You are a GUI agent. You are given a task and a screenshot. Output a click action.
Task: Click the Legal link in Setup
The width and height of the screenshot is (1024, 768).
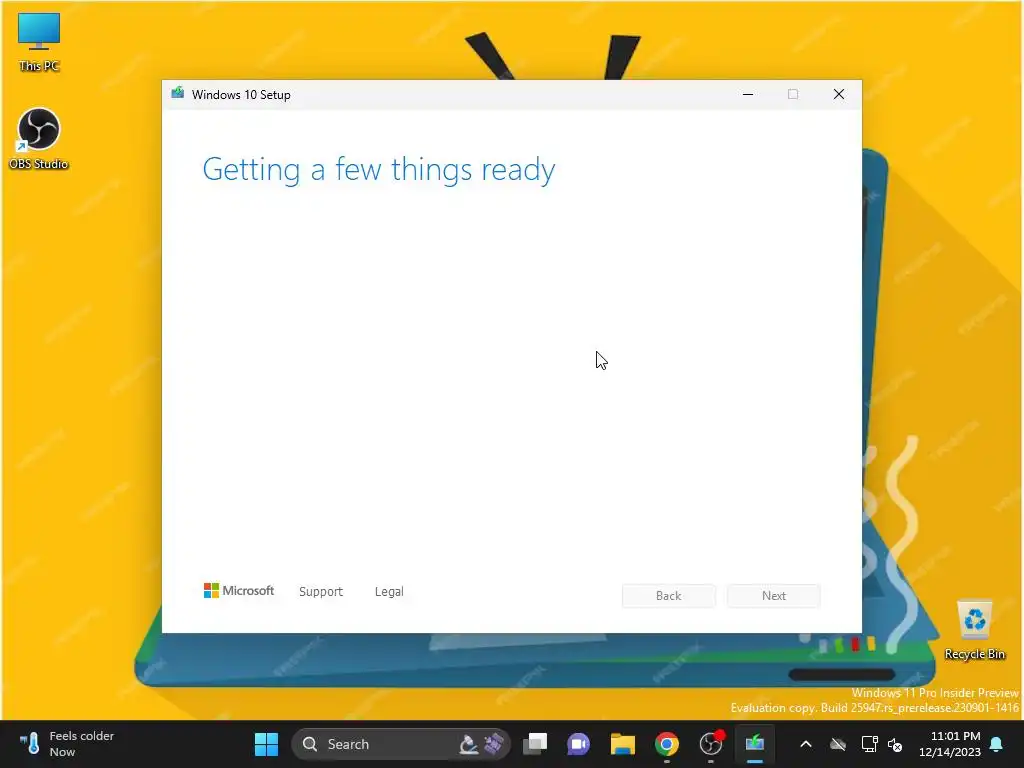389,592
